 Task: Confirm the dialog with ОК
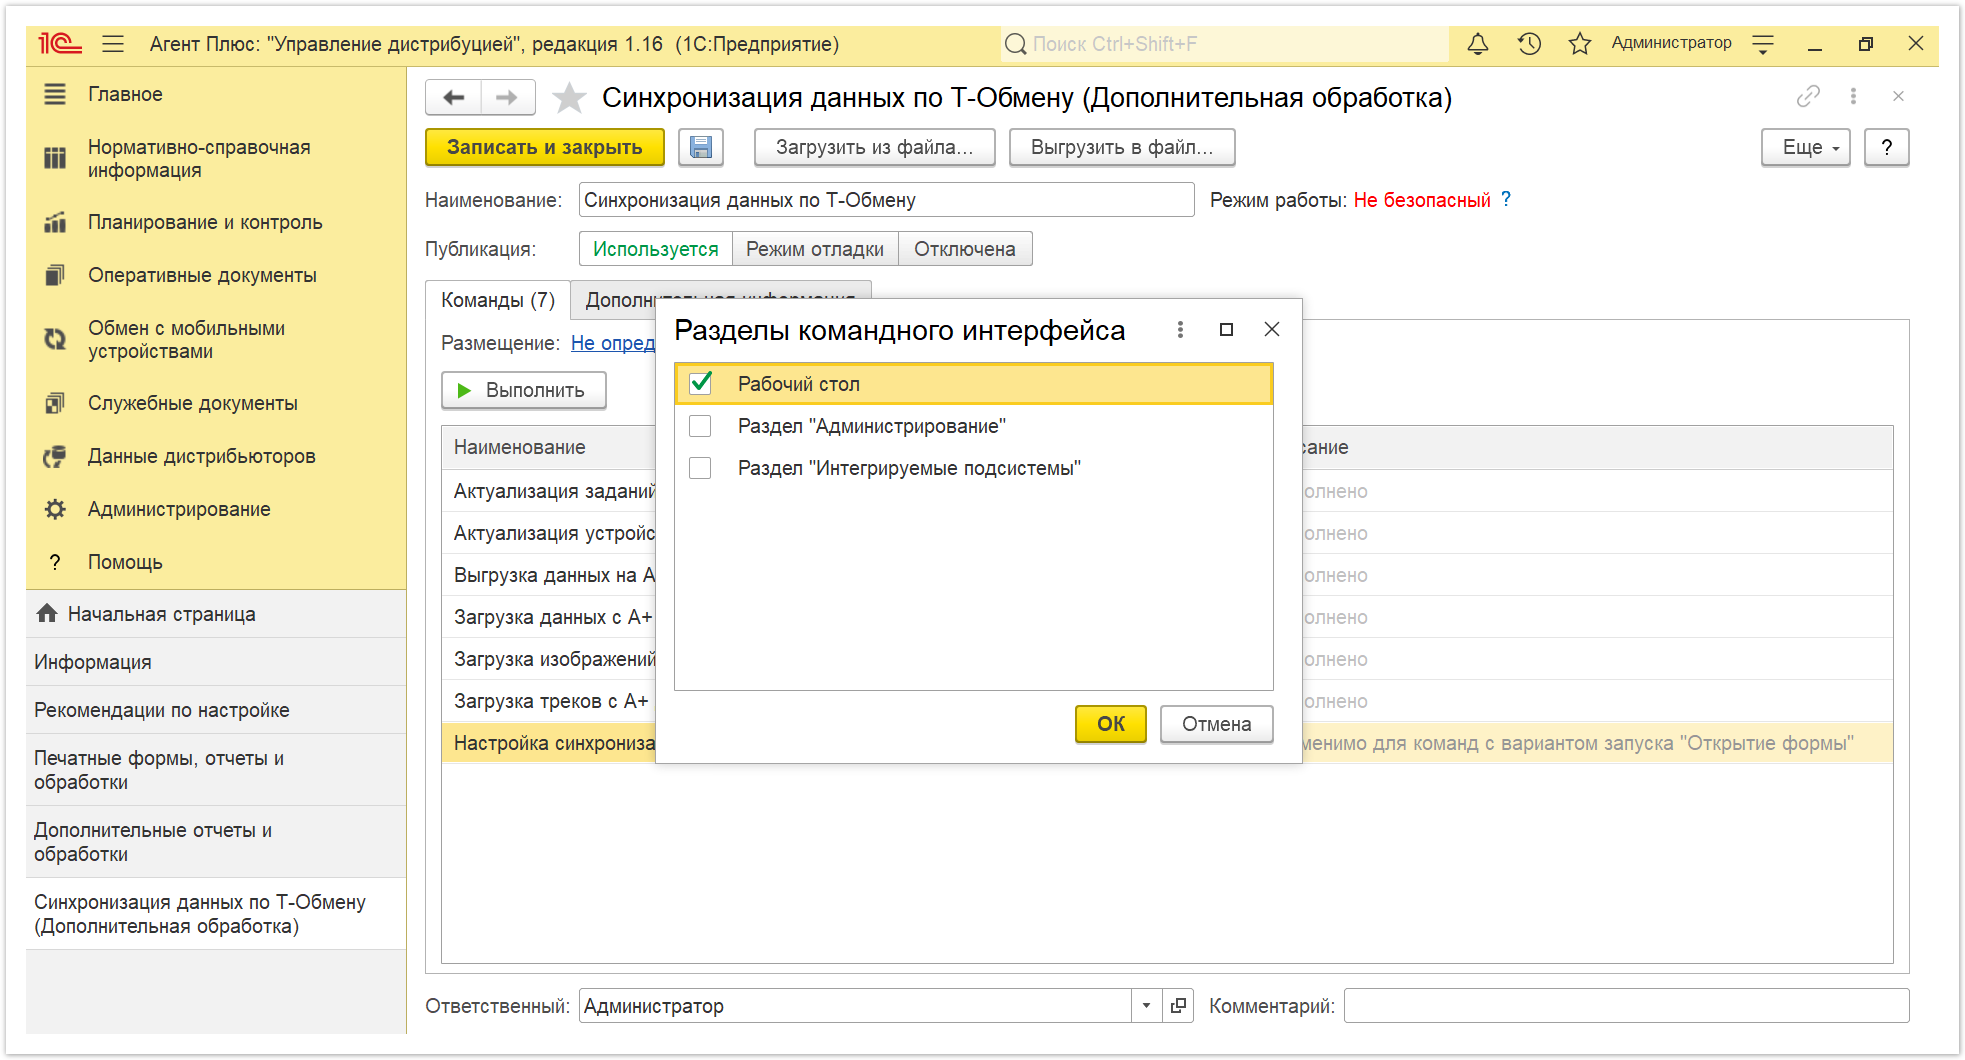click(1111, 724)
